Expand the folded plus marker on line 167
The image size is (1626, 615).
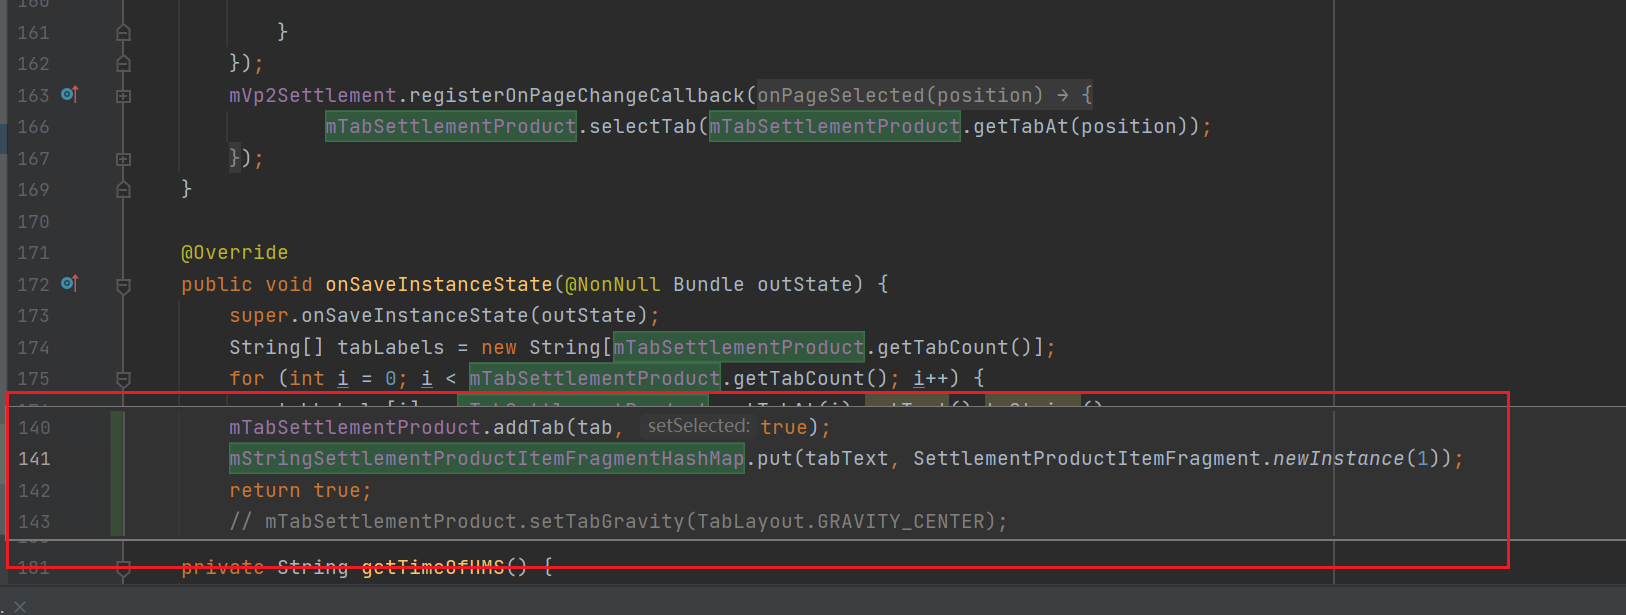(123, 159)
